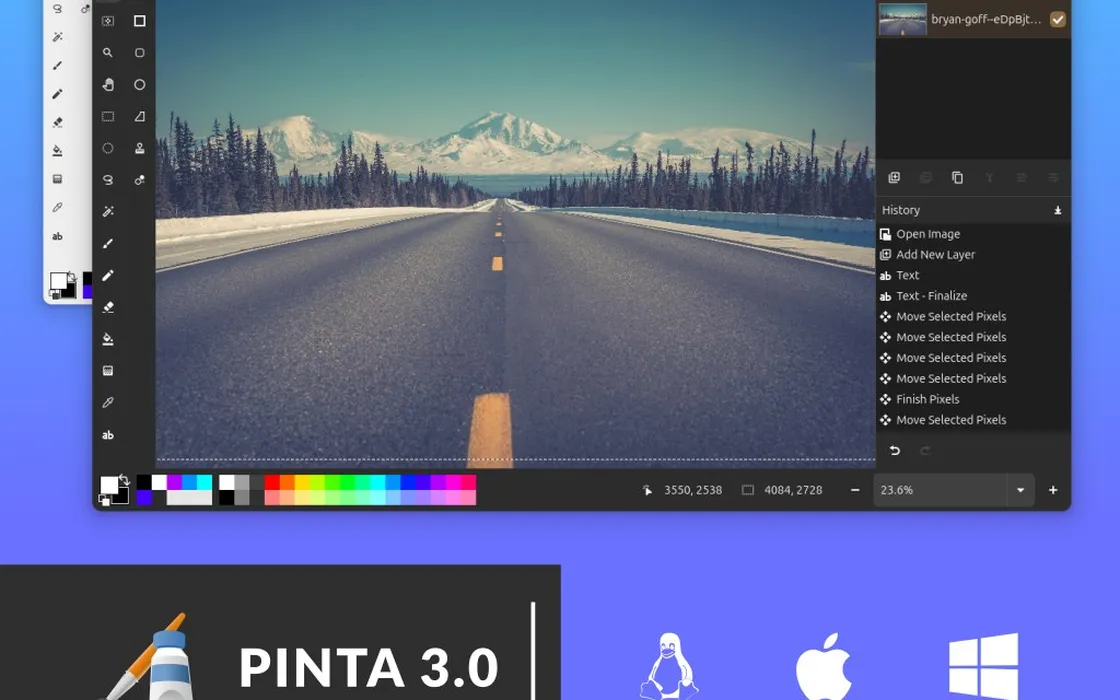Click selection size readout 4084, 2728
This screenshot has width=1120, height=700.
point(793,490)
